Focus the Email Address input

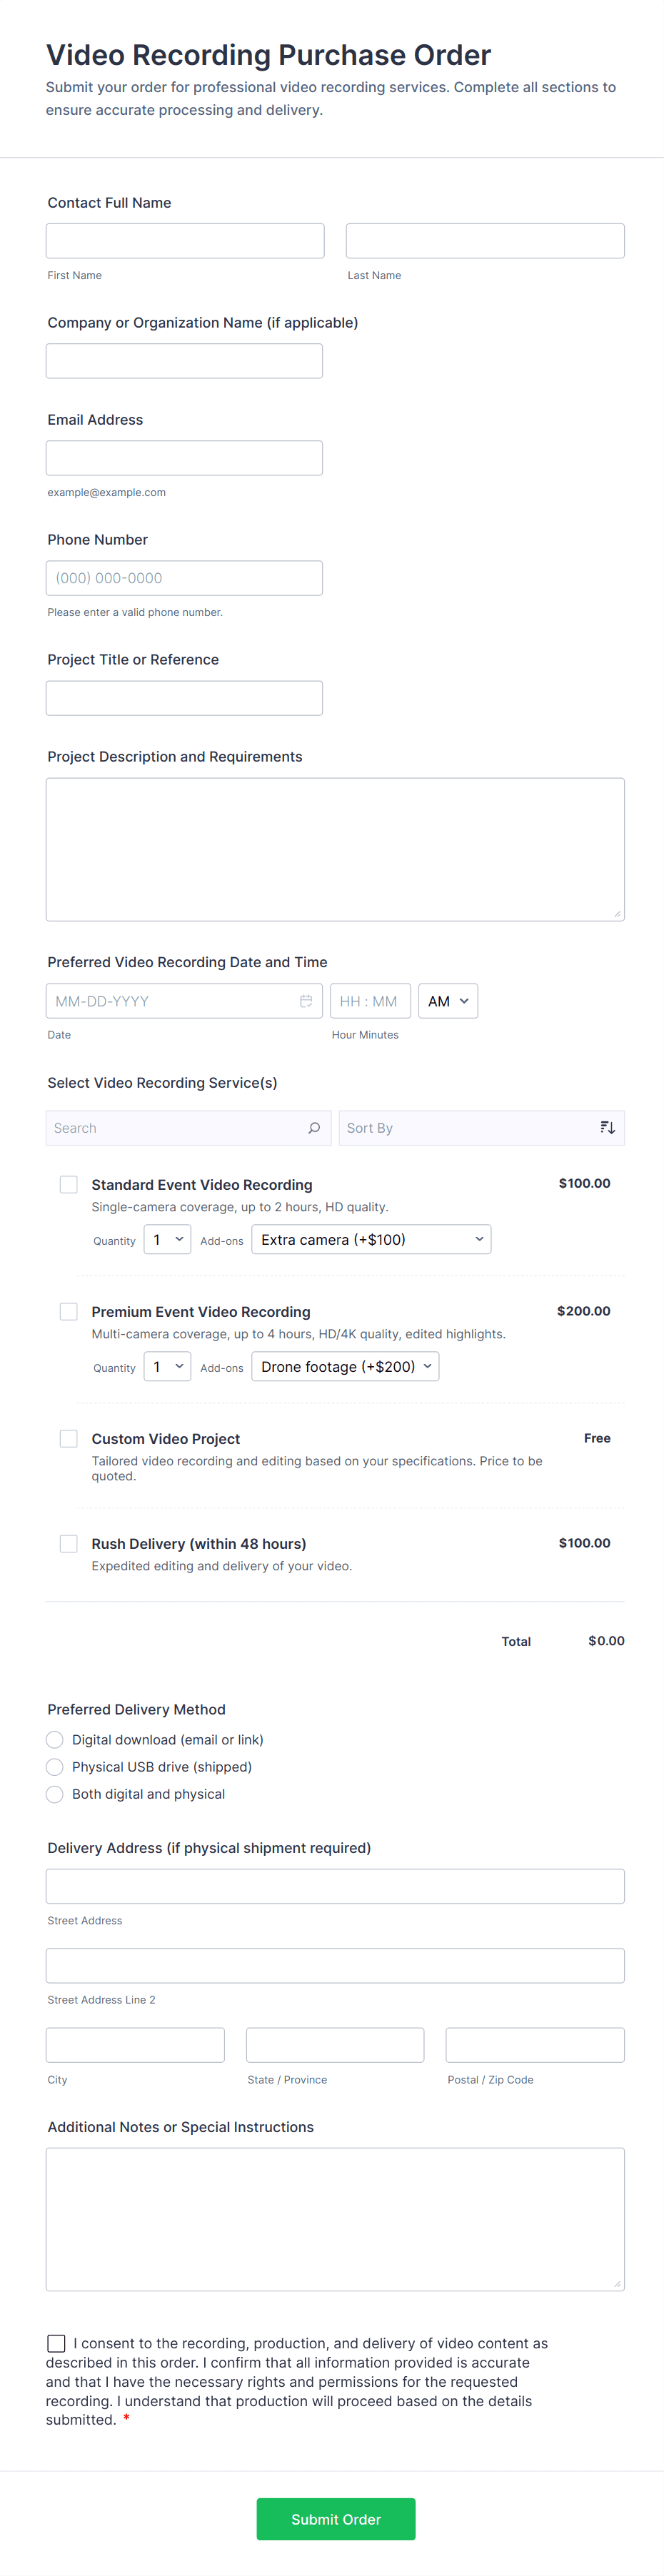pos(184,458)
